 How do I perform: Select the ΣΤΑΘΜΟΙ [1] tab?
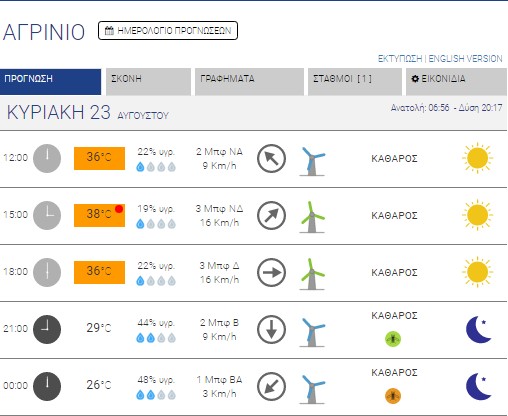[x=355, y=82]
